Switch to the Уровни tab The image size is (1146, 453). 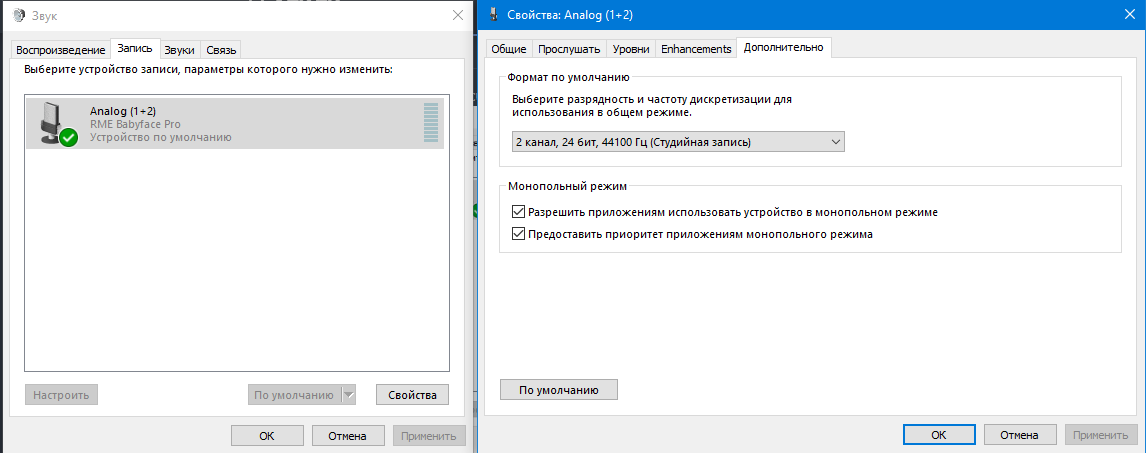[630, 48]
